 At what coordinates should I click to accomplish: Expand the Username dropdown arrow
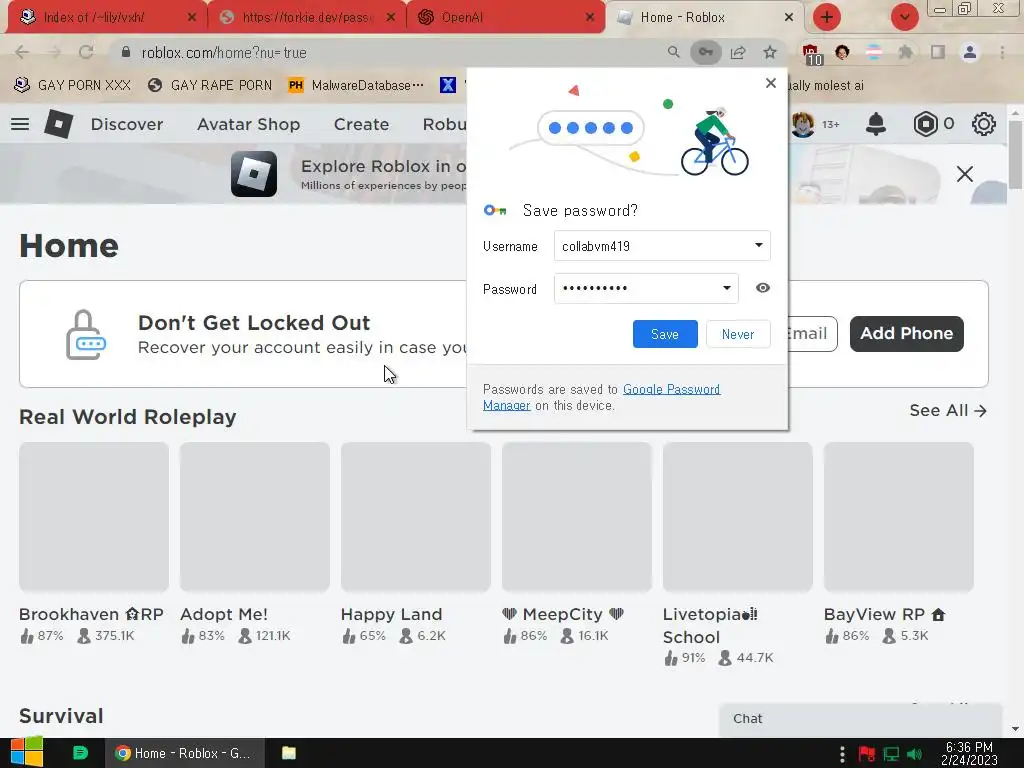tap(758, 246)
